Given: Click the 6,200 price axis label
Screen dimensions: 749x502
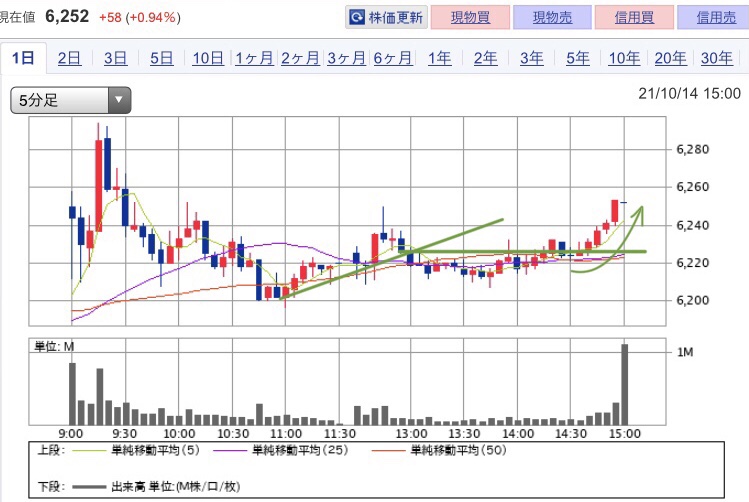Looking at the screenshot, I should point(692,300).
